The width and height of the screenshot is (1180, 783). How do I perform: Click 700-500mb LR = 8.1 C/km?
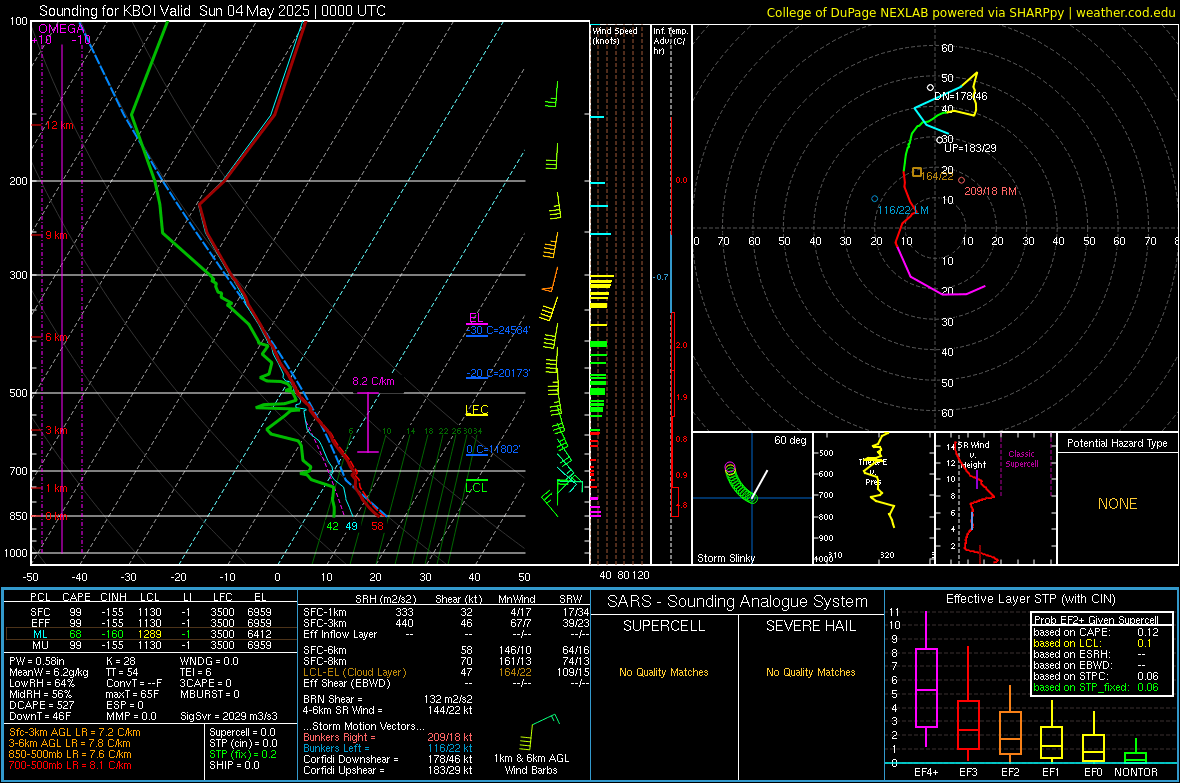point(70,765)
